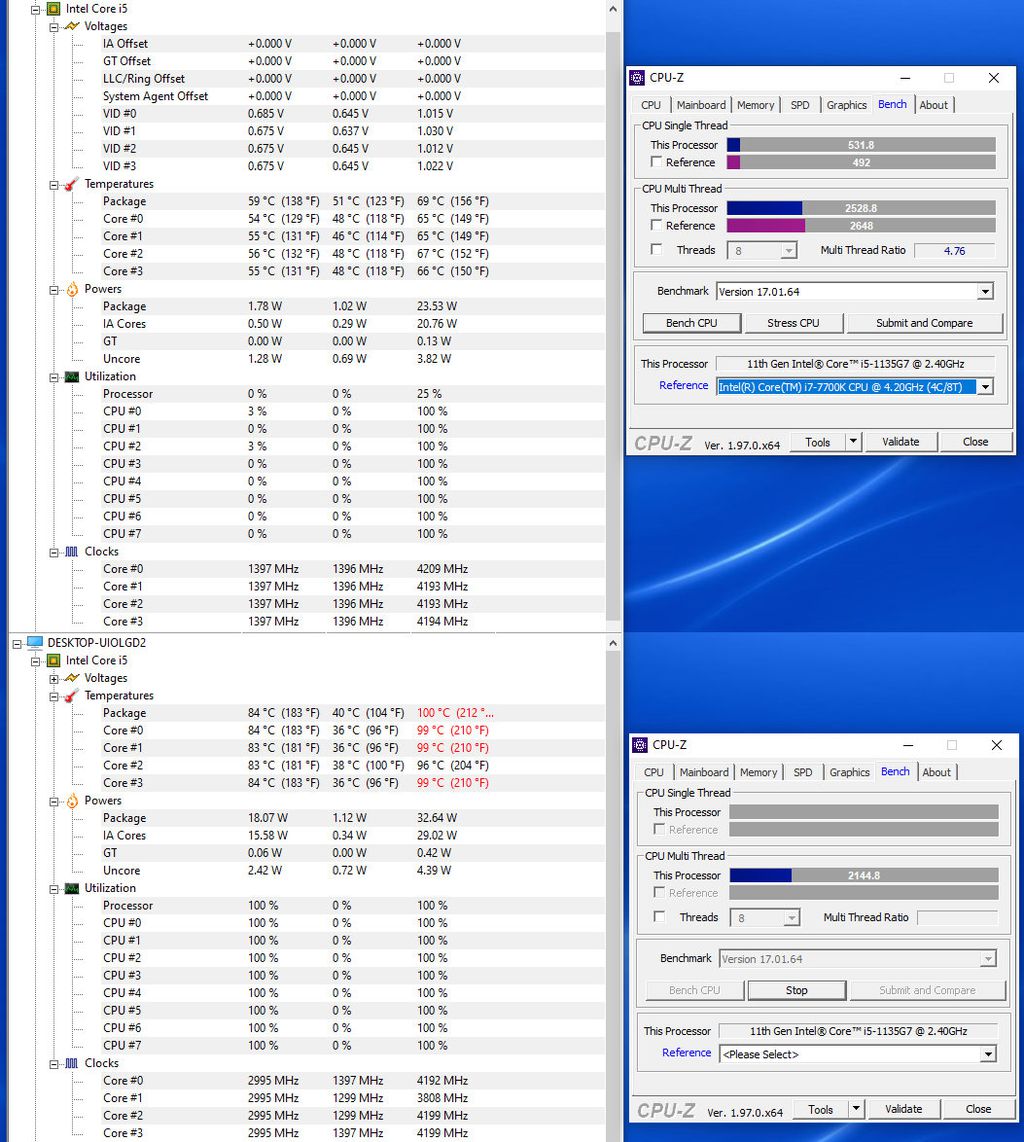Collapse the Temperatures node in the upper HWMonitor panel
The image size is (1024, 1142).
click(54, 185)
